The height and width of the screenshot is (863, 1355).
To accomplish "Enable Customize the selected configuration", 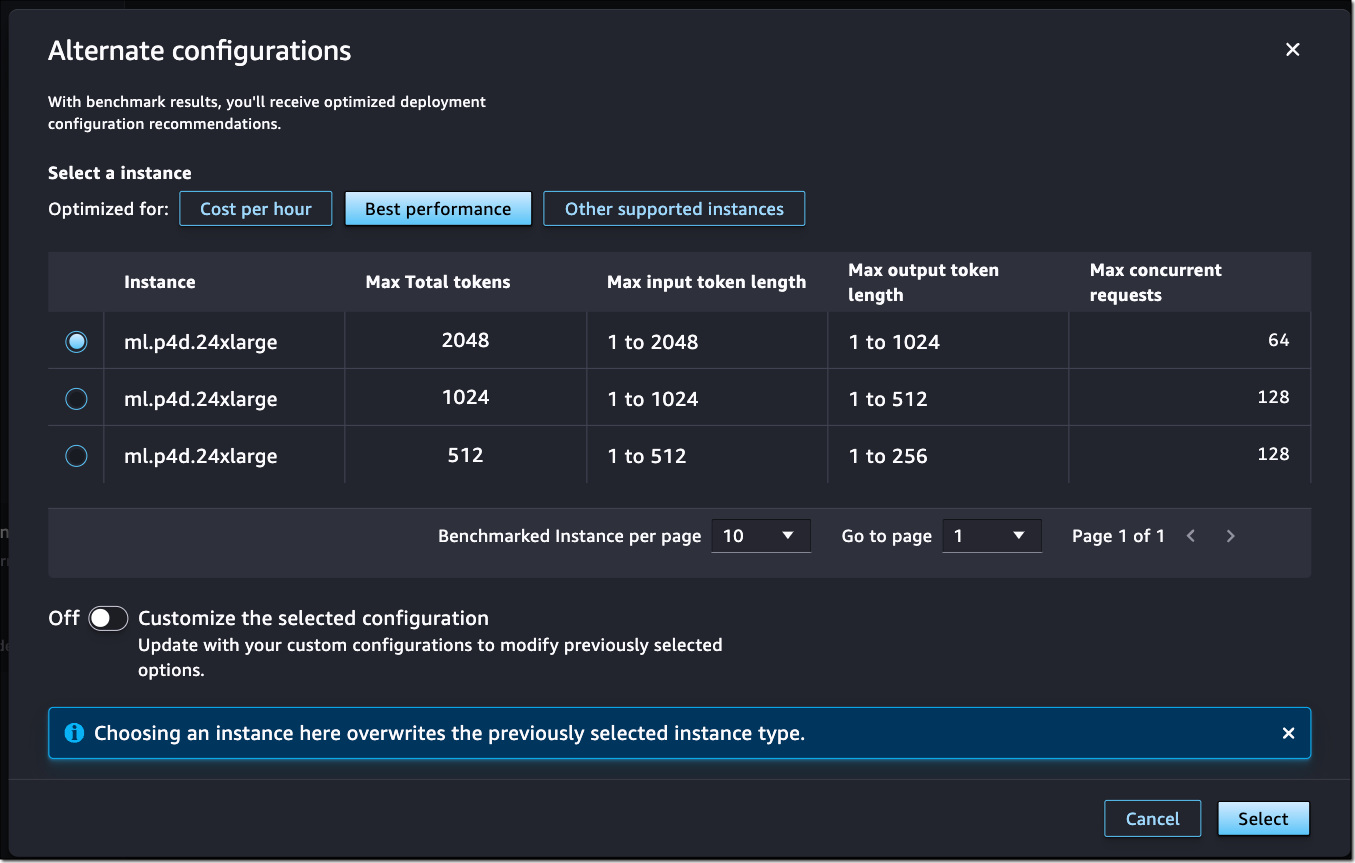I will (x=108, y=618).
